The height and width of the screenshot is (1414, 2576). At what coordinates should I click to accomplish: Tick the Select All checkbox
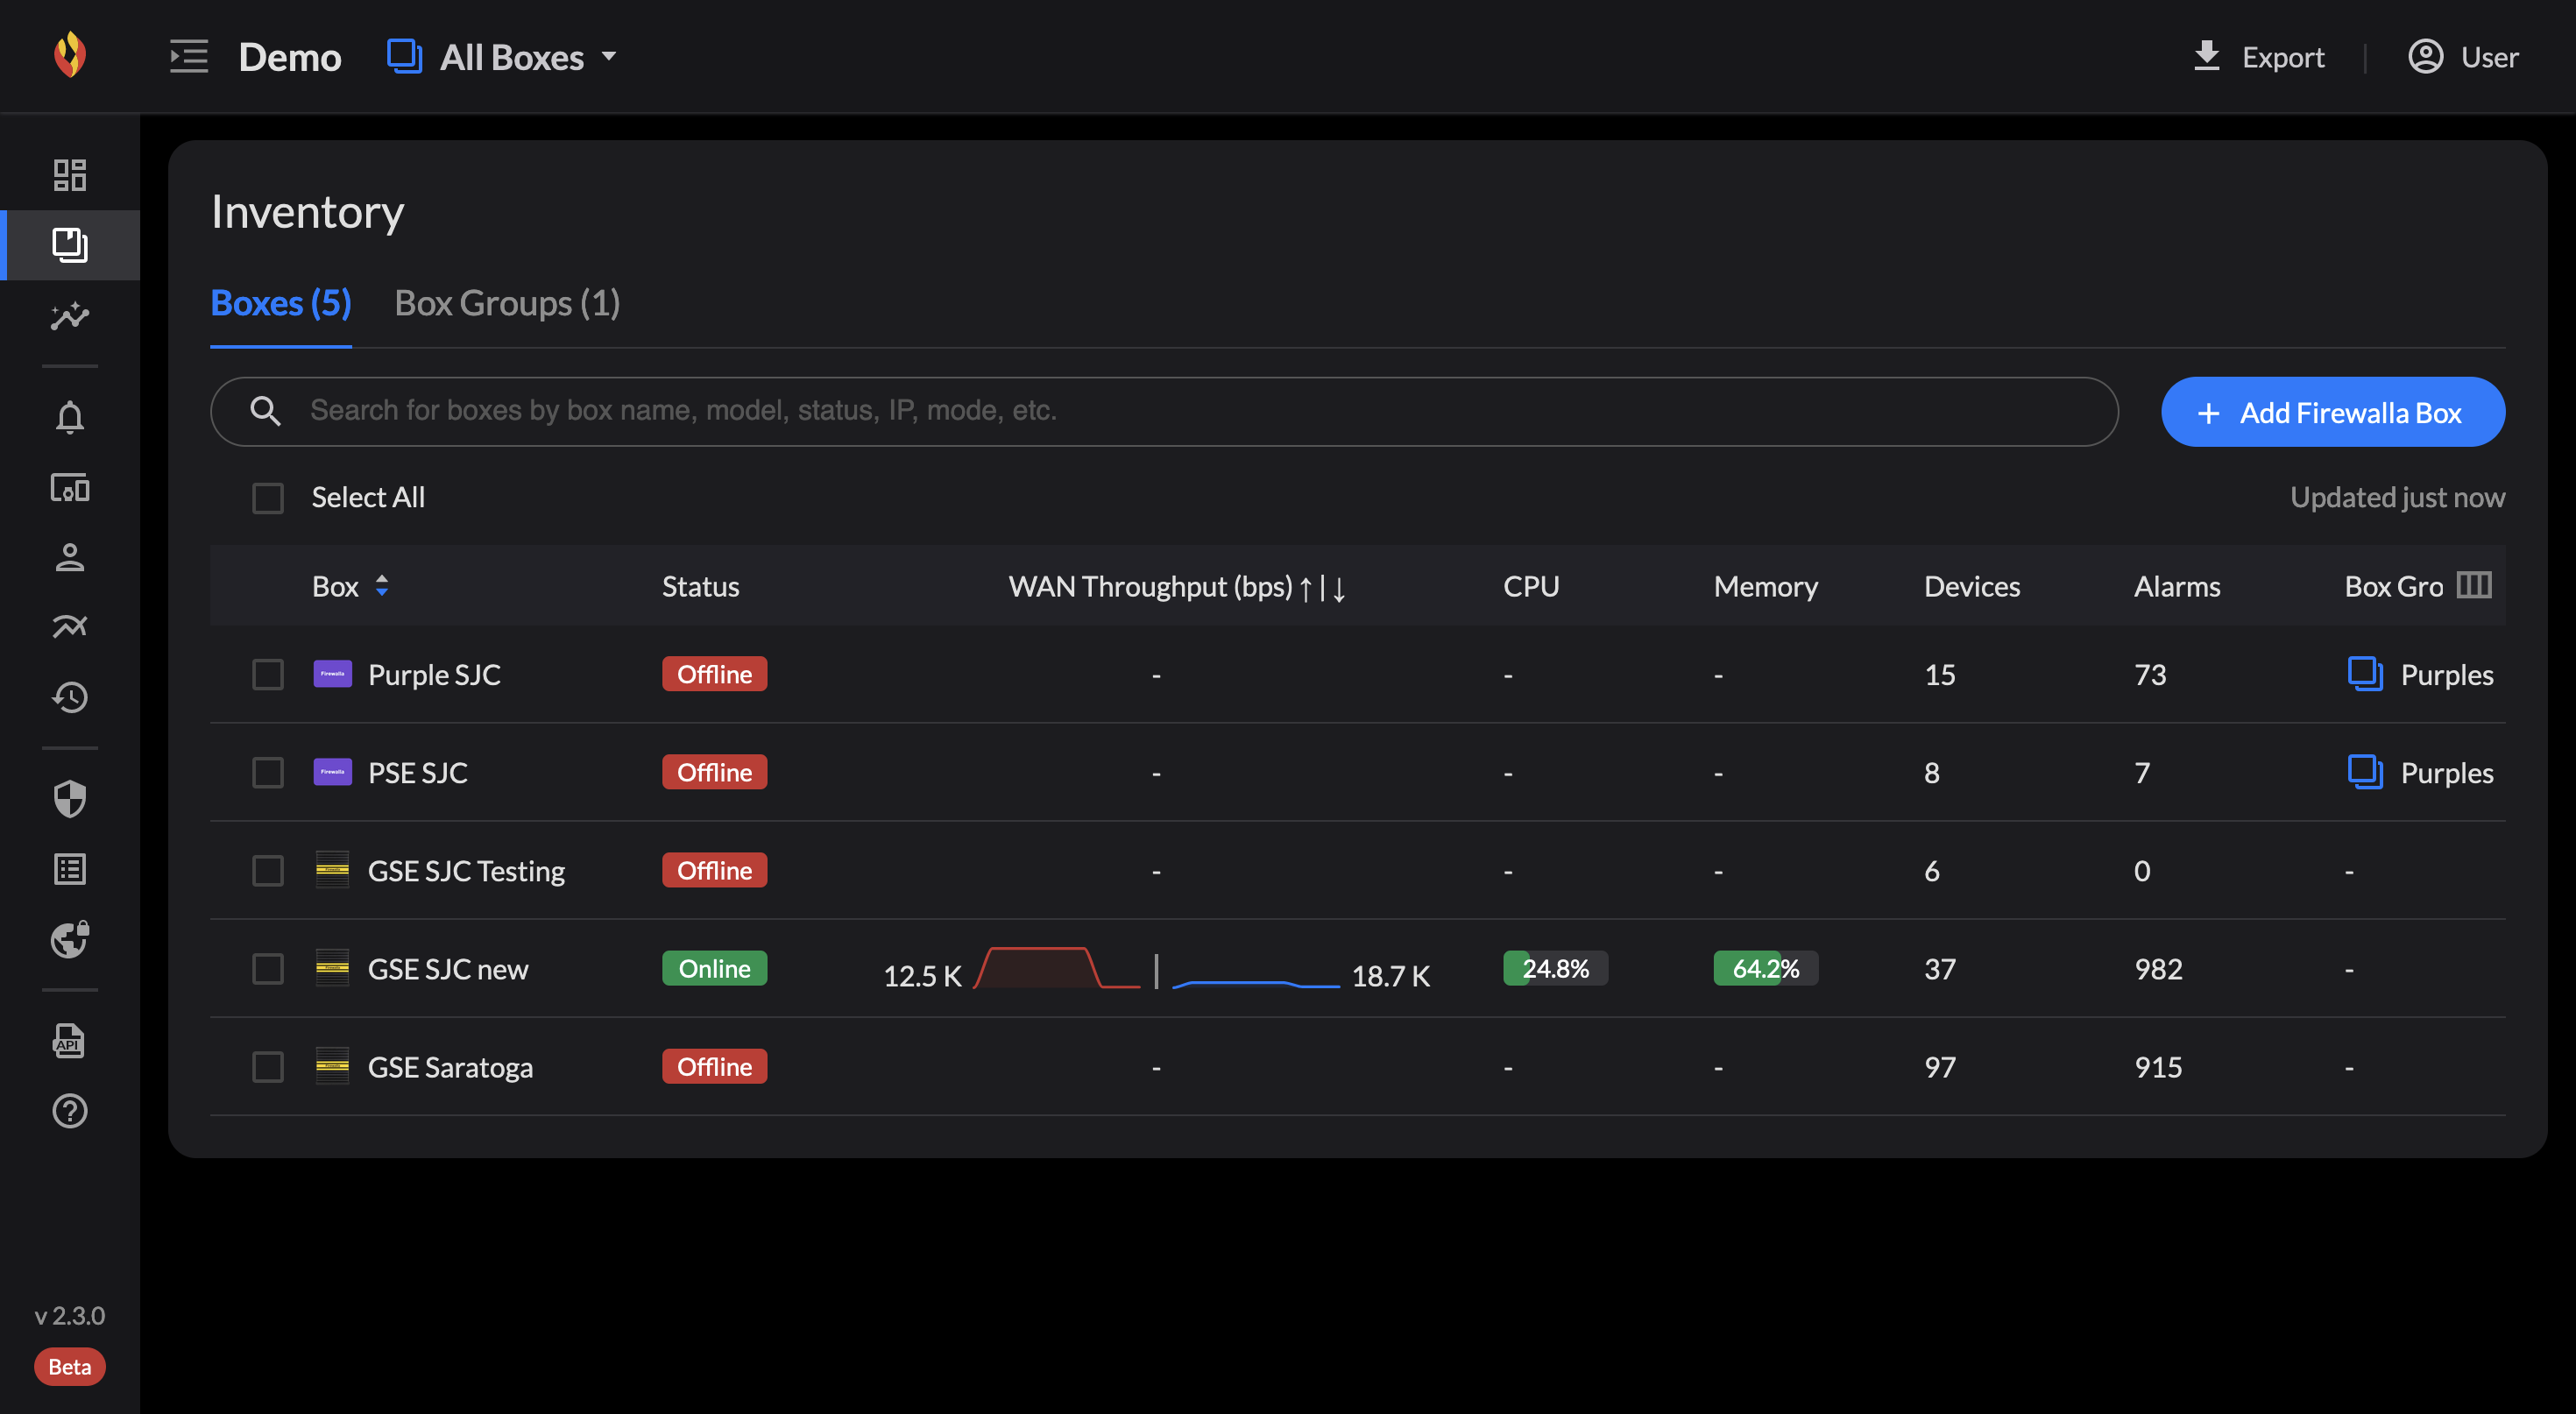(x=268, y=498)
